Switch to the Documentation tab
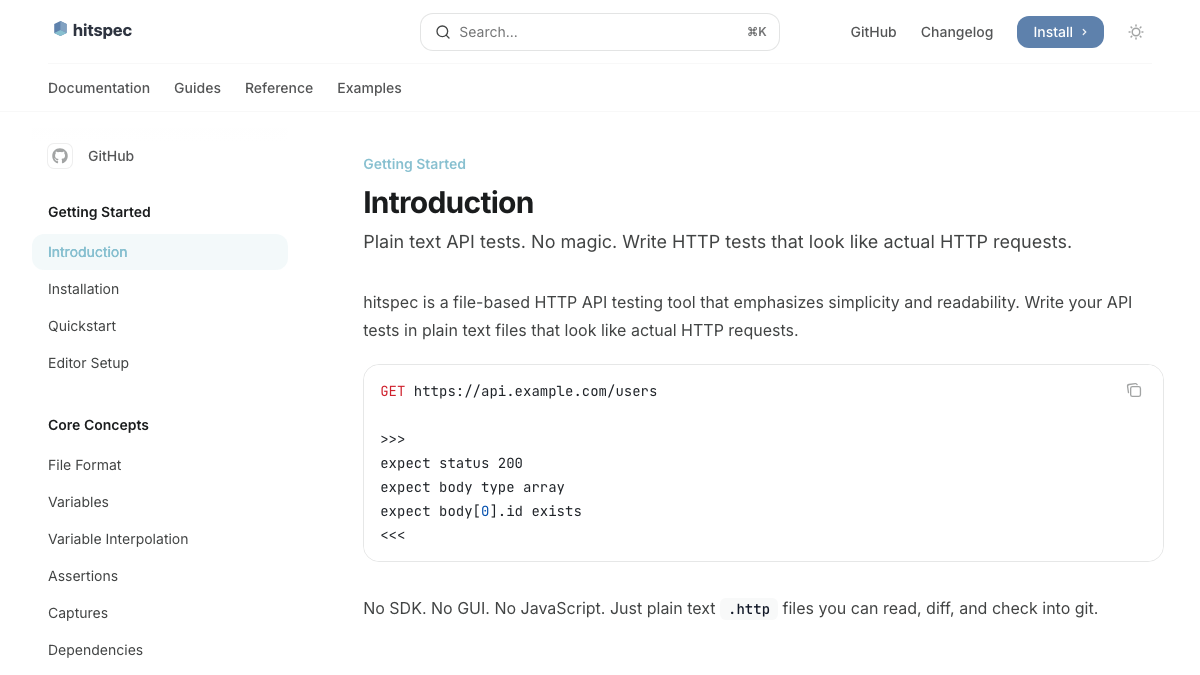Image resolution: width=1200 pixels, height=675 pixels. (99, 88)
